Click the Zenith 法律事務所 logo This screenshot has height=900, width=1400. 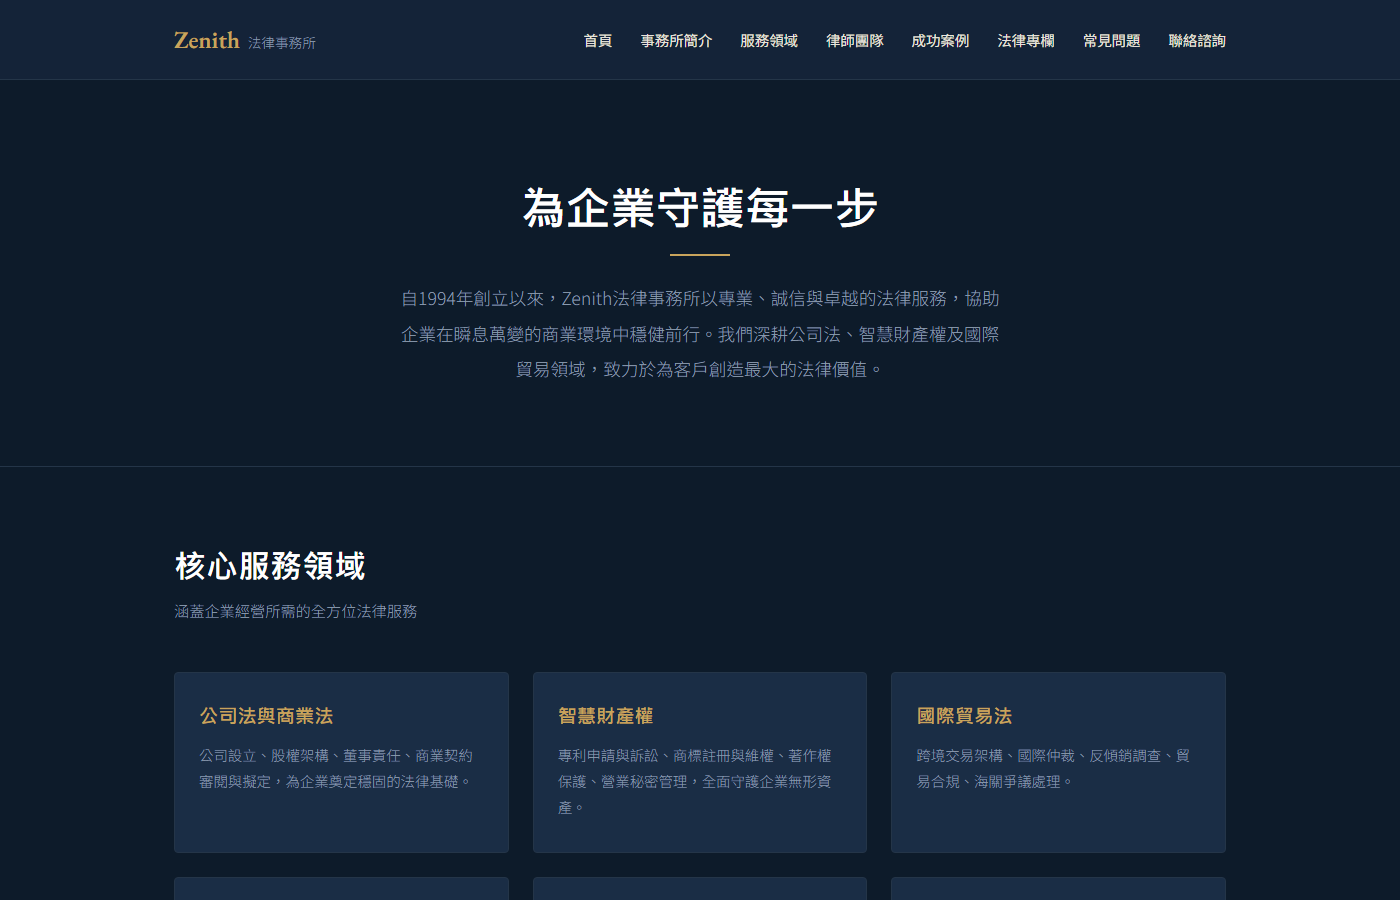point(245,41)
